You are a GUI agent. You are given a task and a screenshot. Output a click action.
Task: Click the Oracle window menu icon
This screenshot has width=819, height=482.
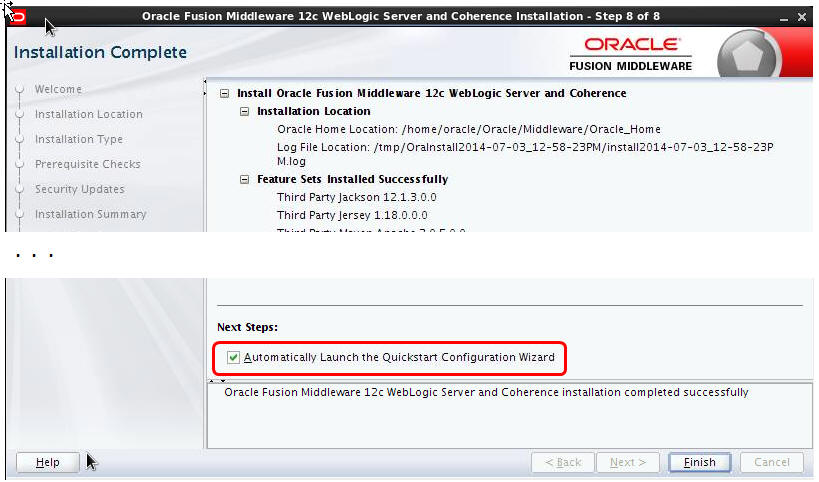click(17, 17)
